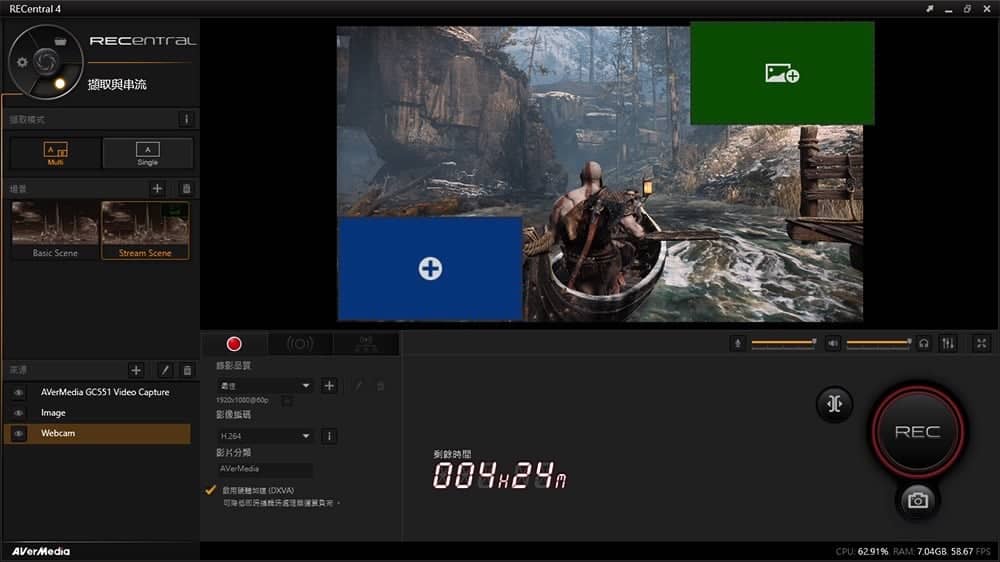Image resolution: width=1000 pixels, height=562 pixels.
Task: Open file folder icon in RECentral dial
Action: tap(61, 41)
